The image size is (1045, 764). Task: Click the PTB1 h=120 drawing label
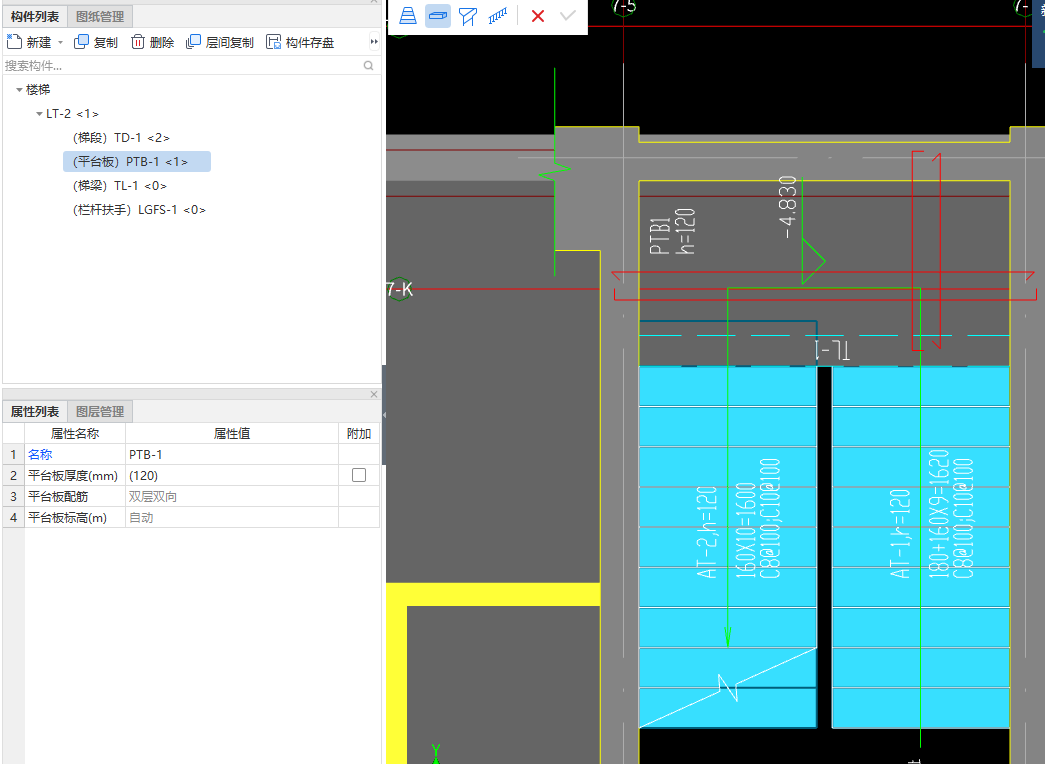point(672,232)
